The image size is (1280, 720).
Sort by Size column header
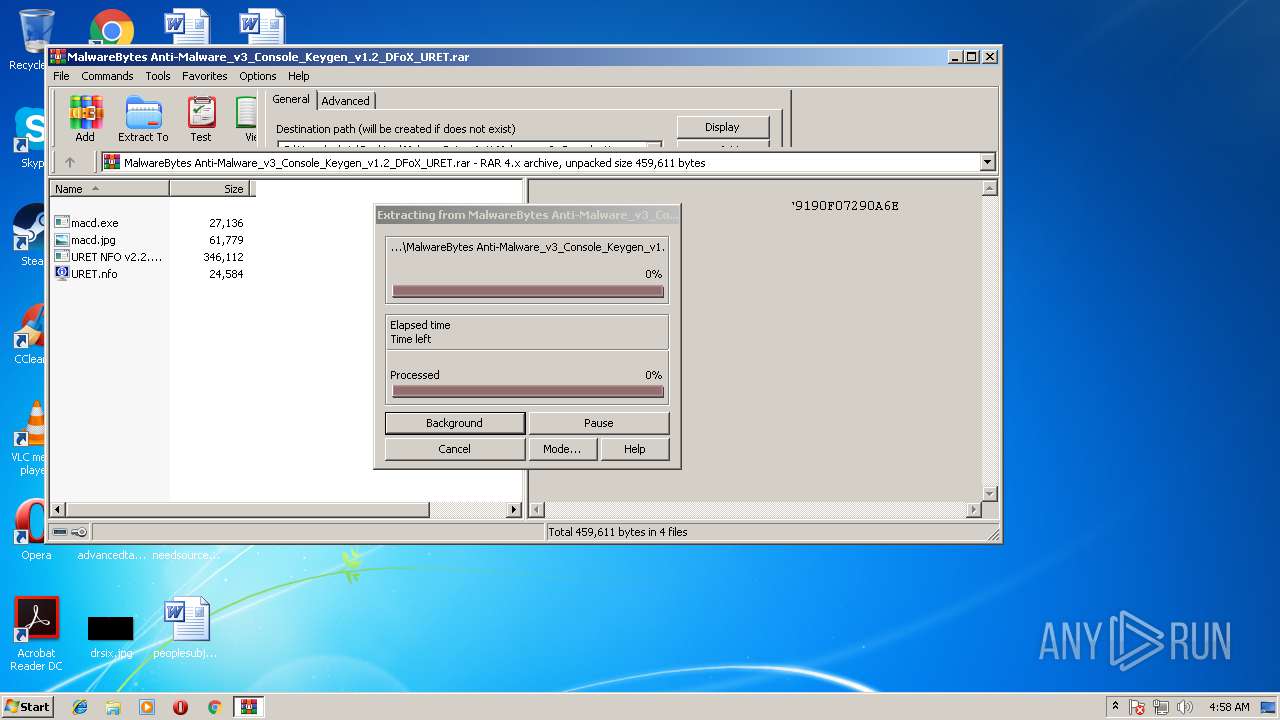(x=209, y=188)
